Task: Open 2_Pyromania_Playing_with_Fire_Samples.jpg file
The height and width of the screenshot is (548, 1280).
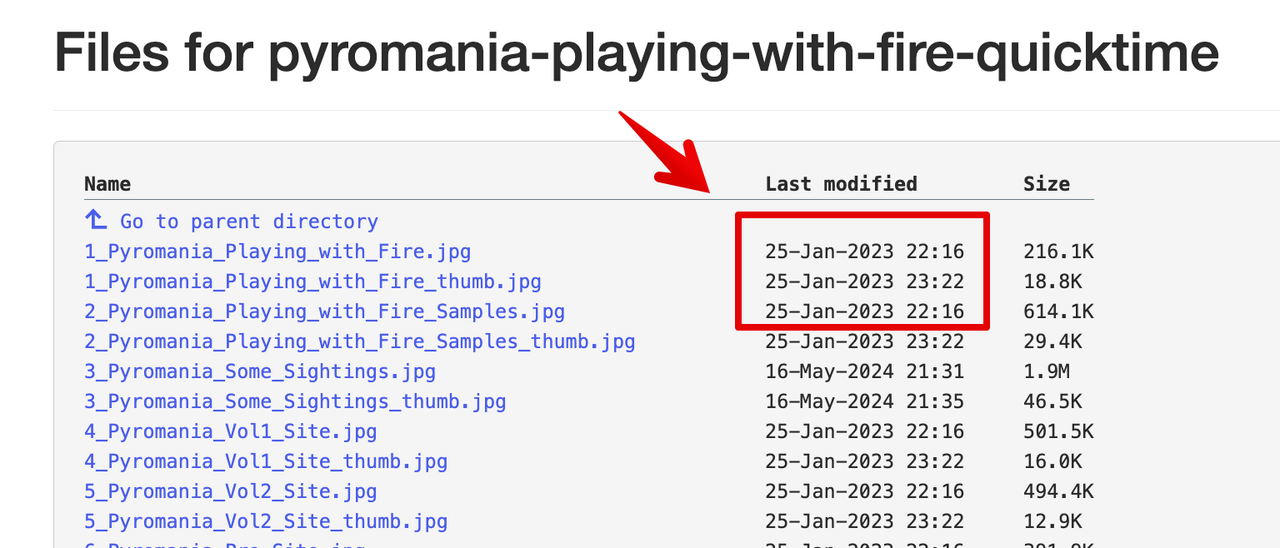Action: [324, 312]
